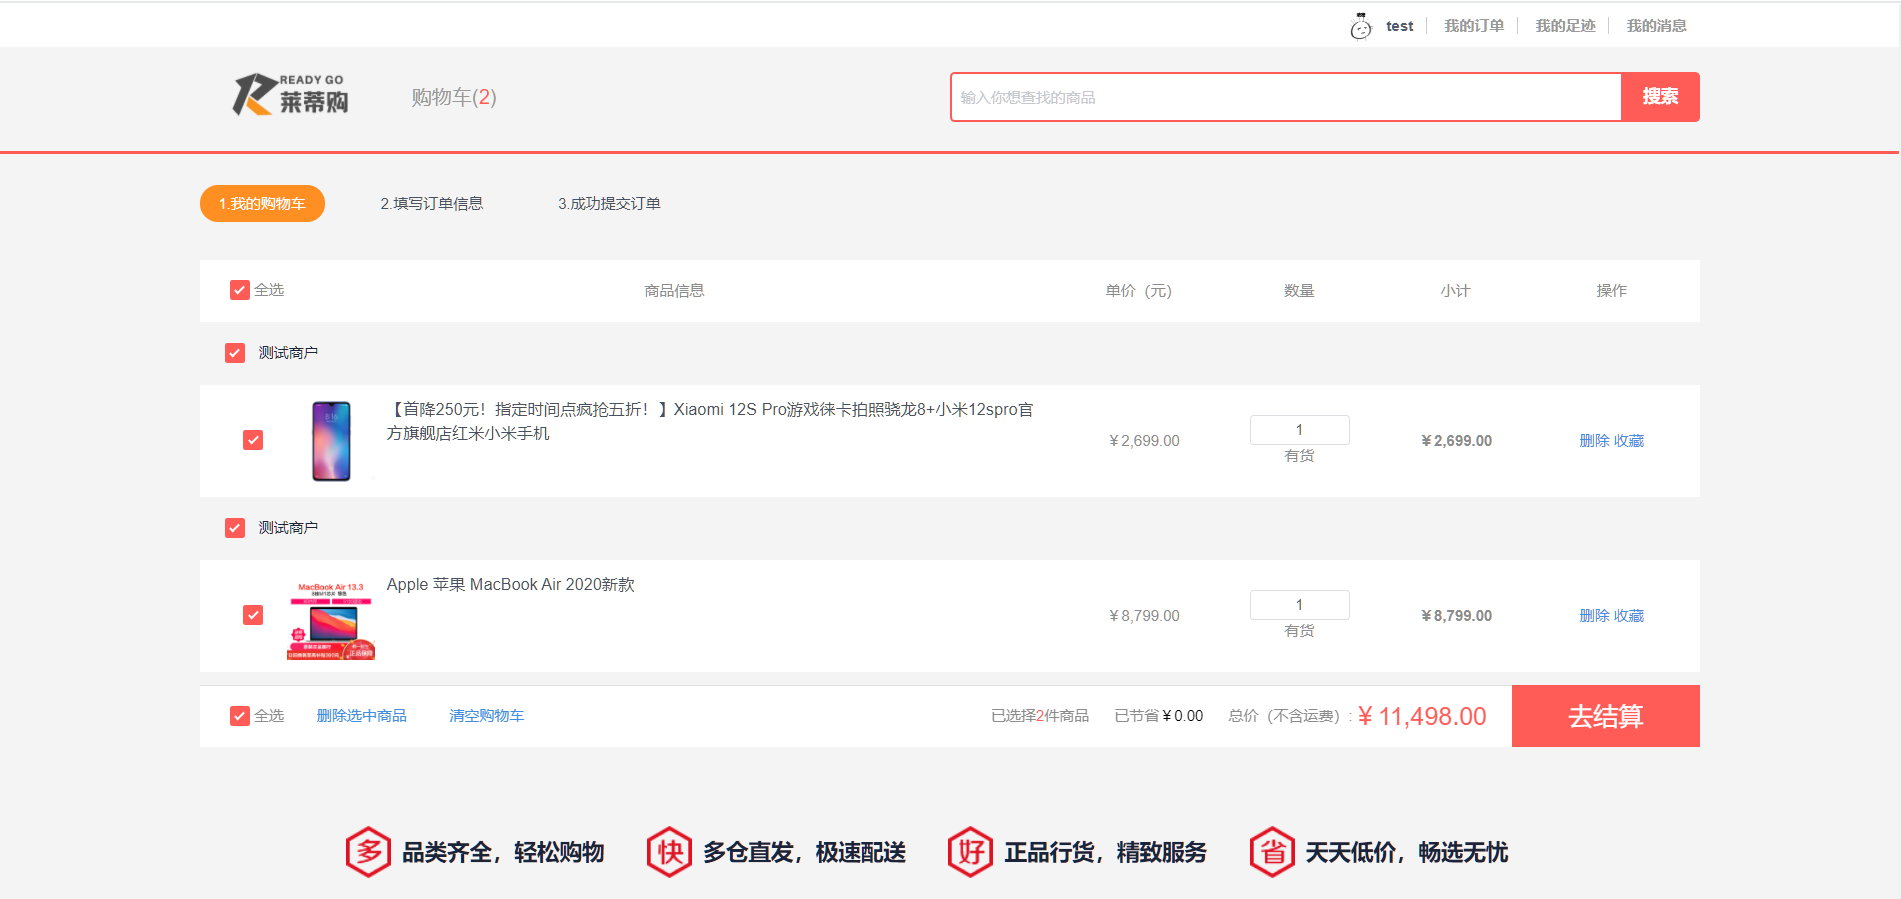Click 有货 under the MacBook quantity
1901x899 pixels.
coord(1299,631)
